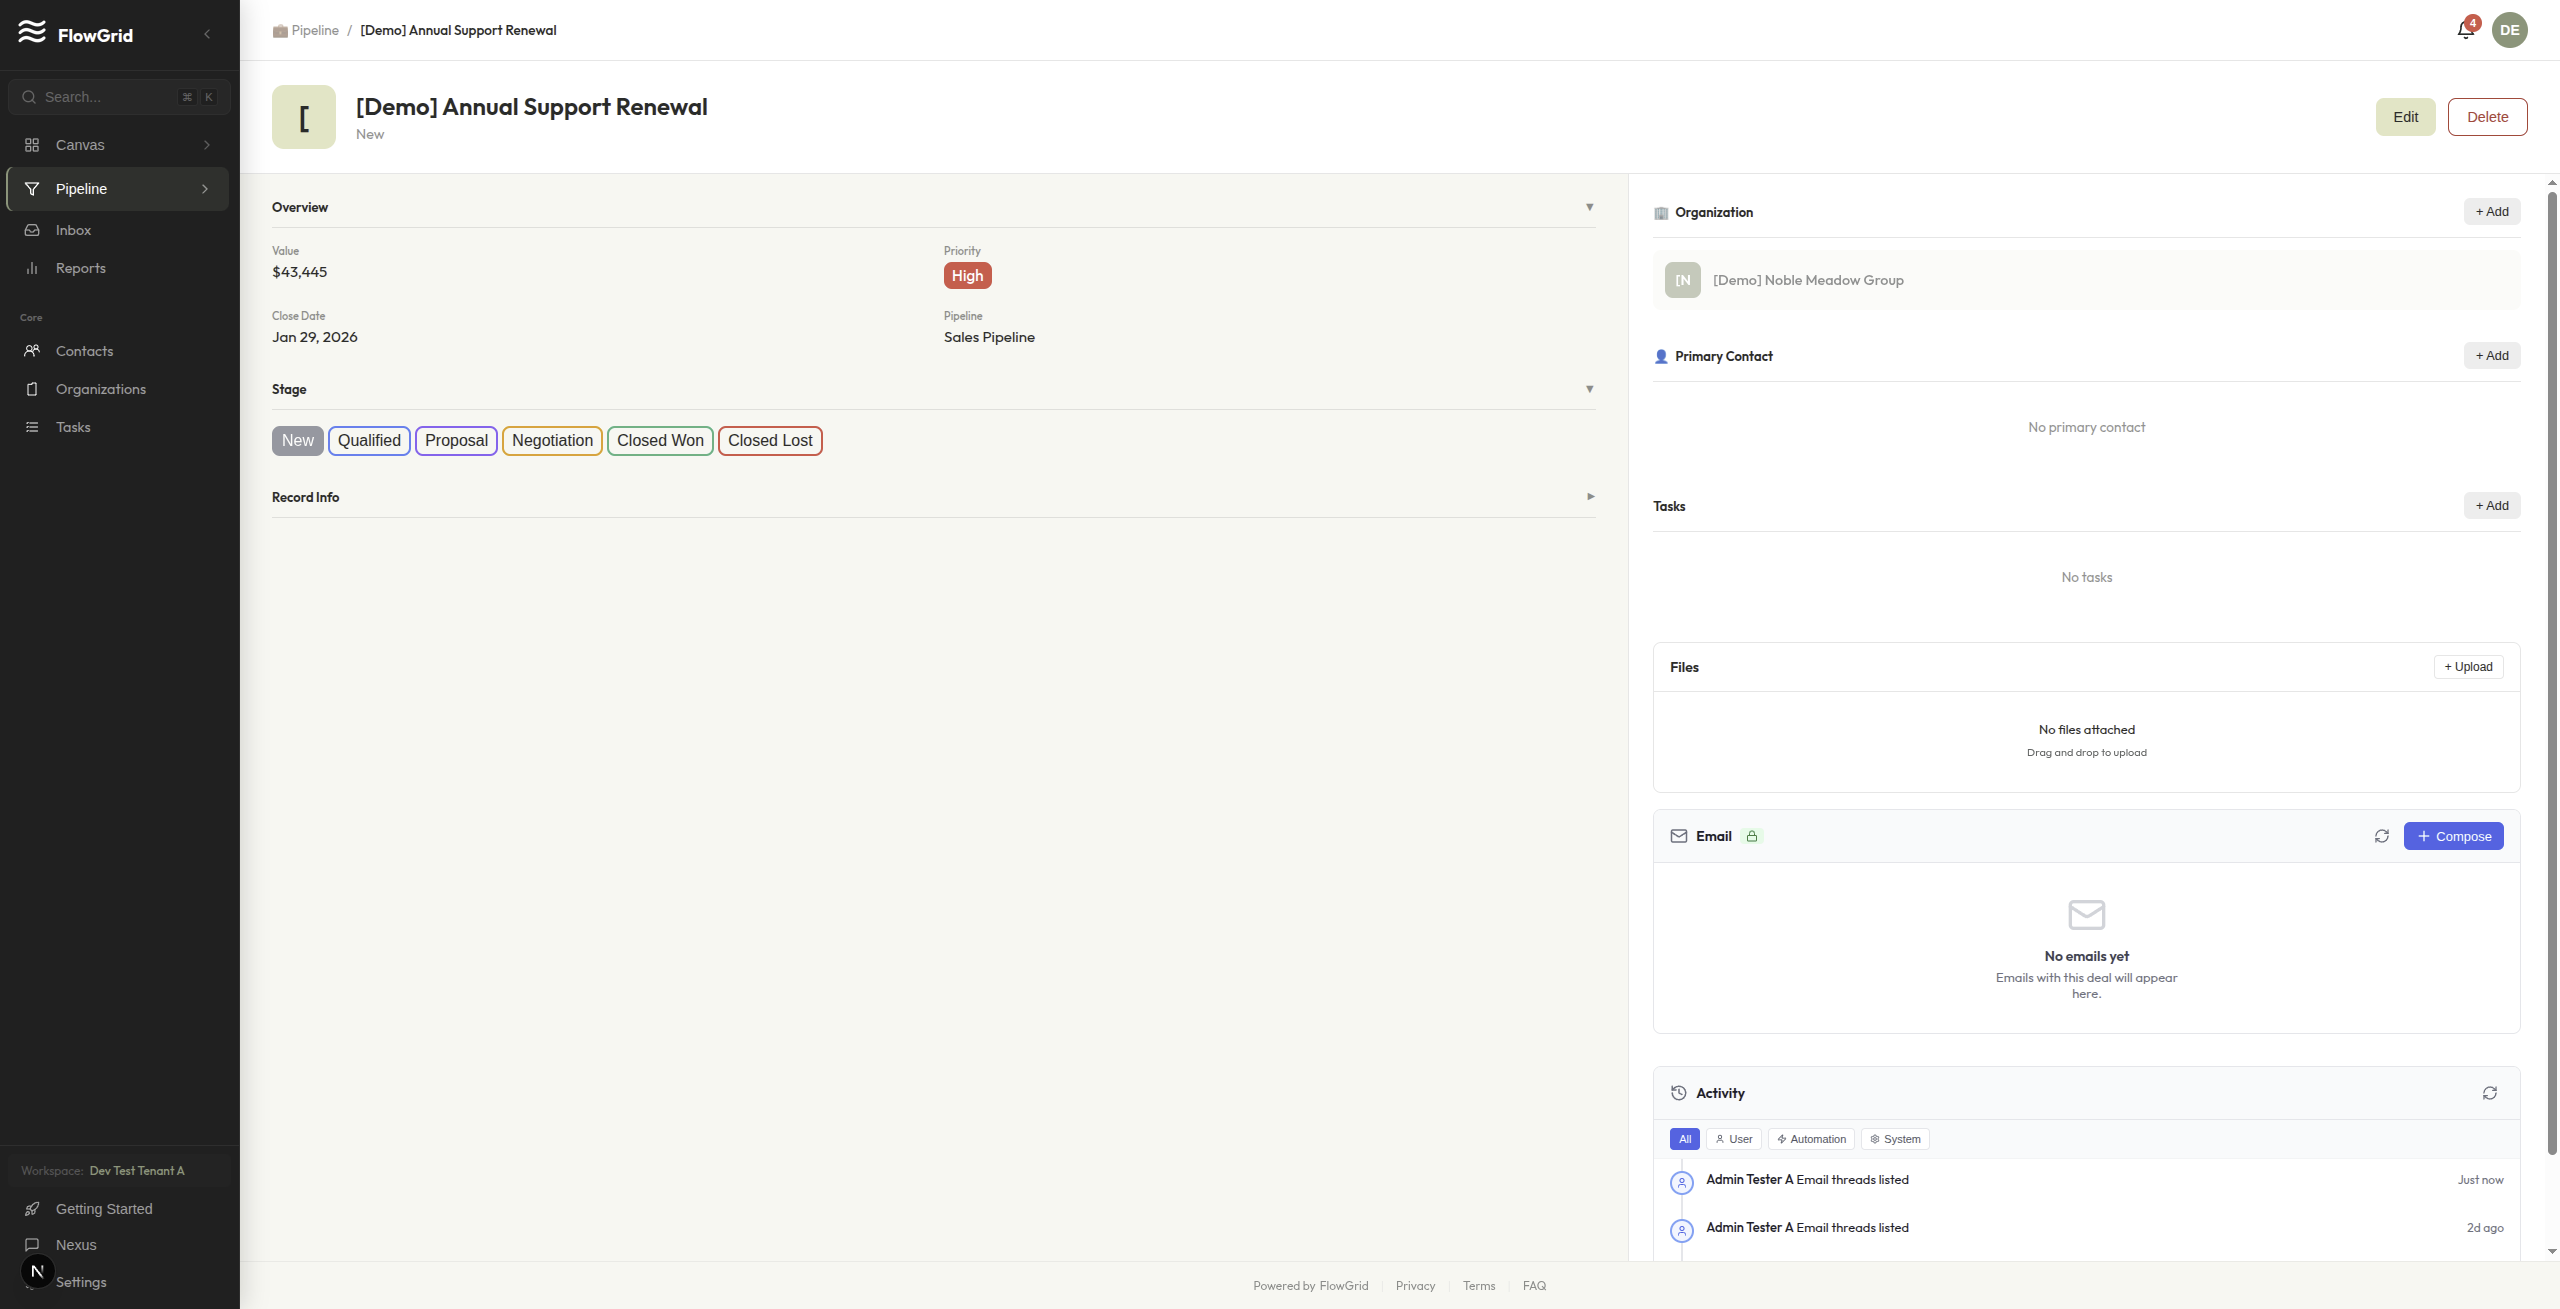Viewport: 2560px width, 1309px height.
Task: Click the High priority badge
Action: pyautogui.click(x=967, y=276)
